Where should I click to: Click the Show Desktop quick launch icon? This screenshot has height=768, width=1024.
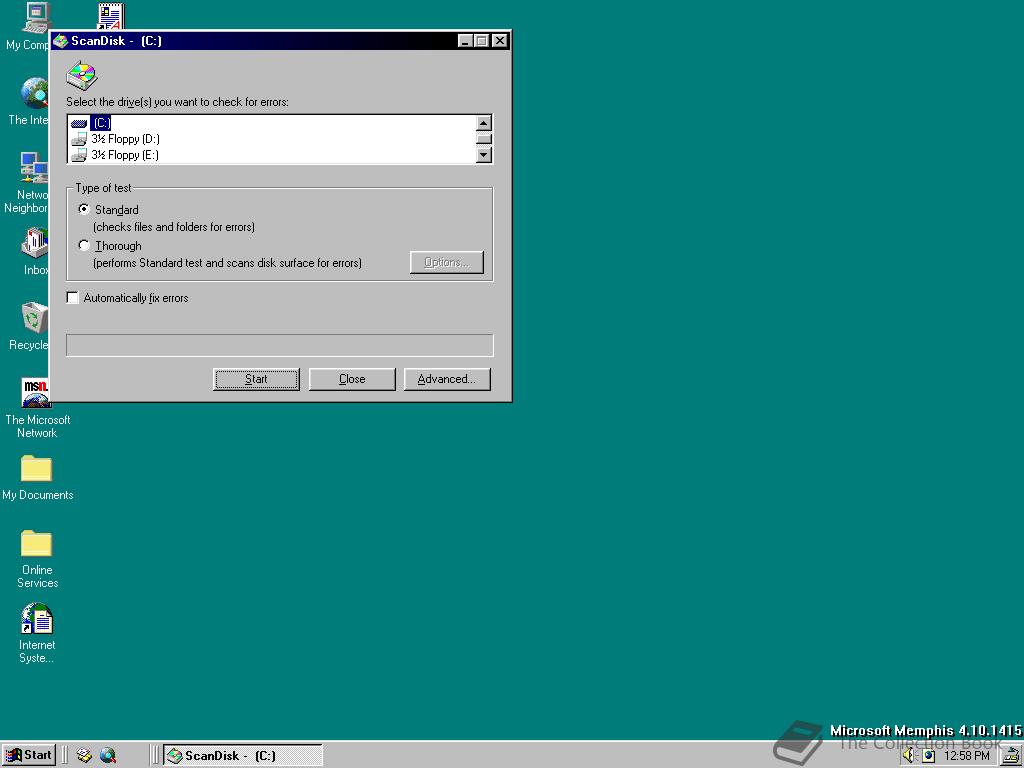[84, 756]
